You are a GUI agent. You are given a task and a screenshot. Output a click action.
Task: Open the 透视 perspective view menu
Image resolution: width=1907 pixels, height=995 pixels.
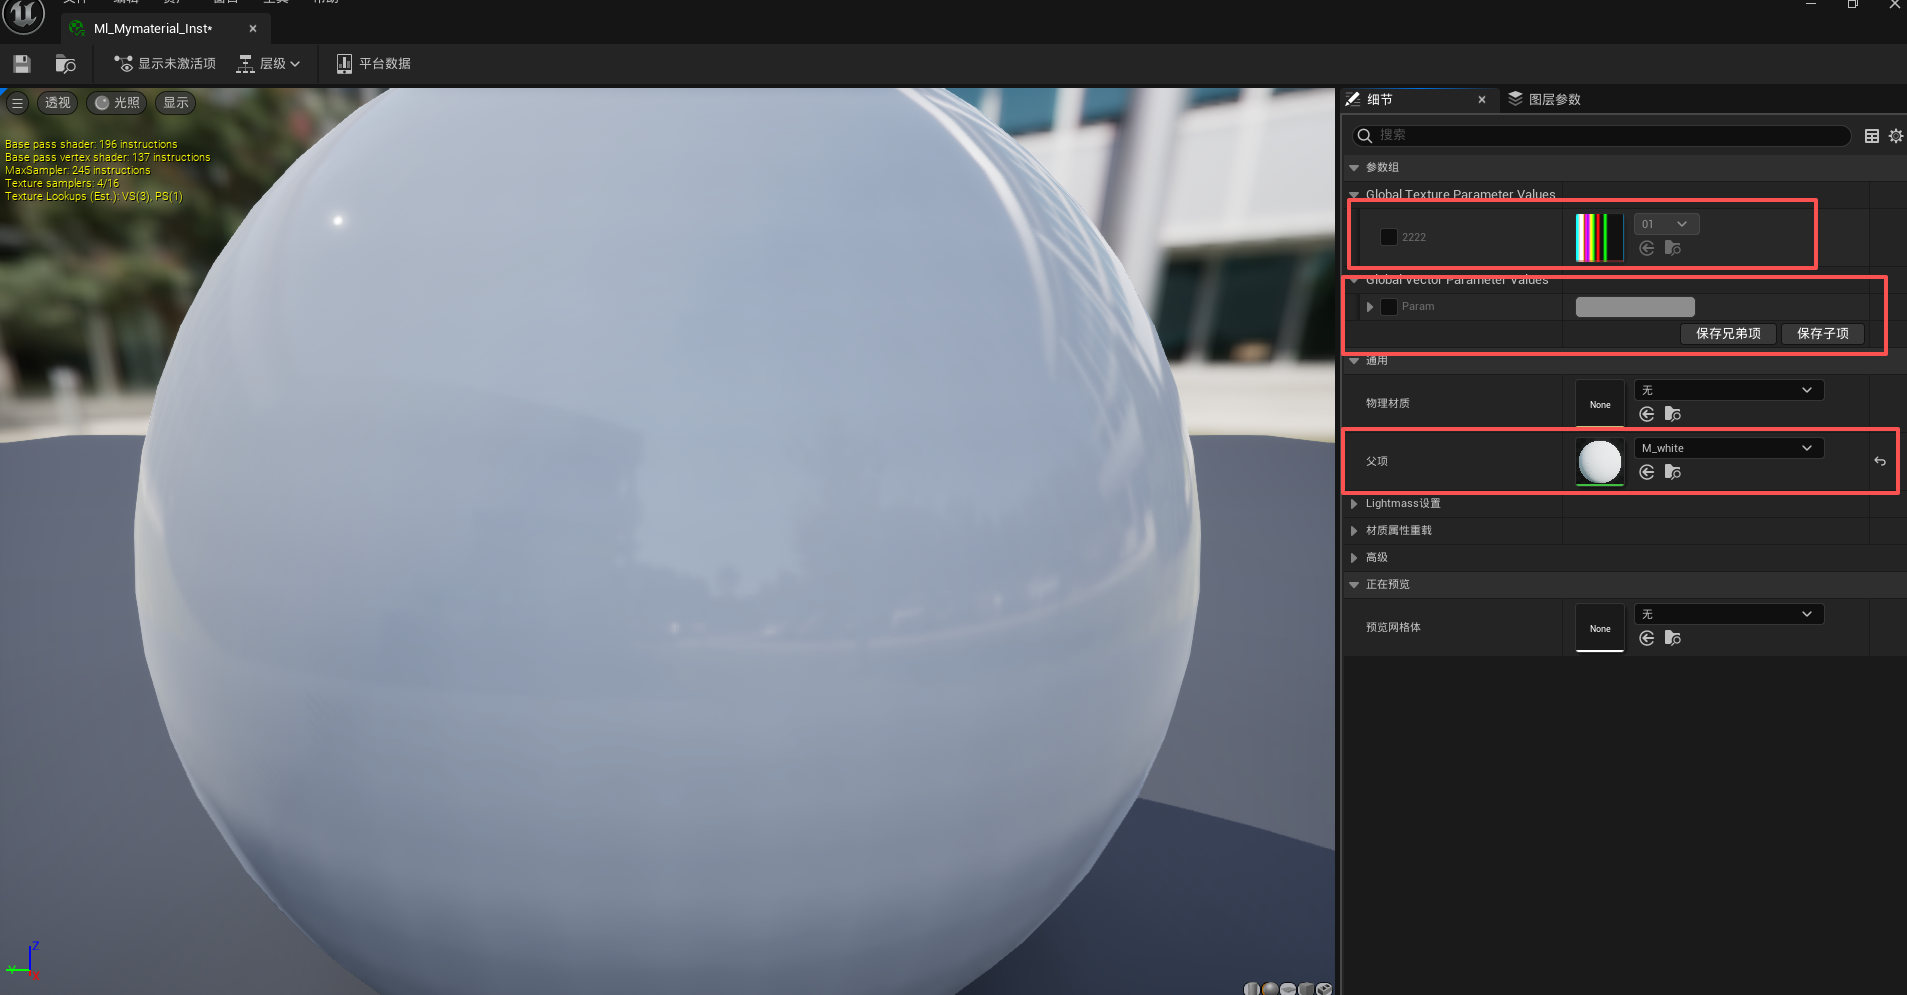tap(57, 103)
